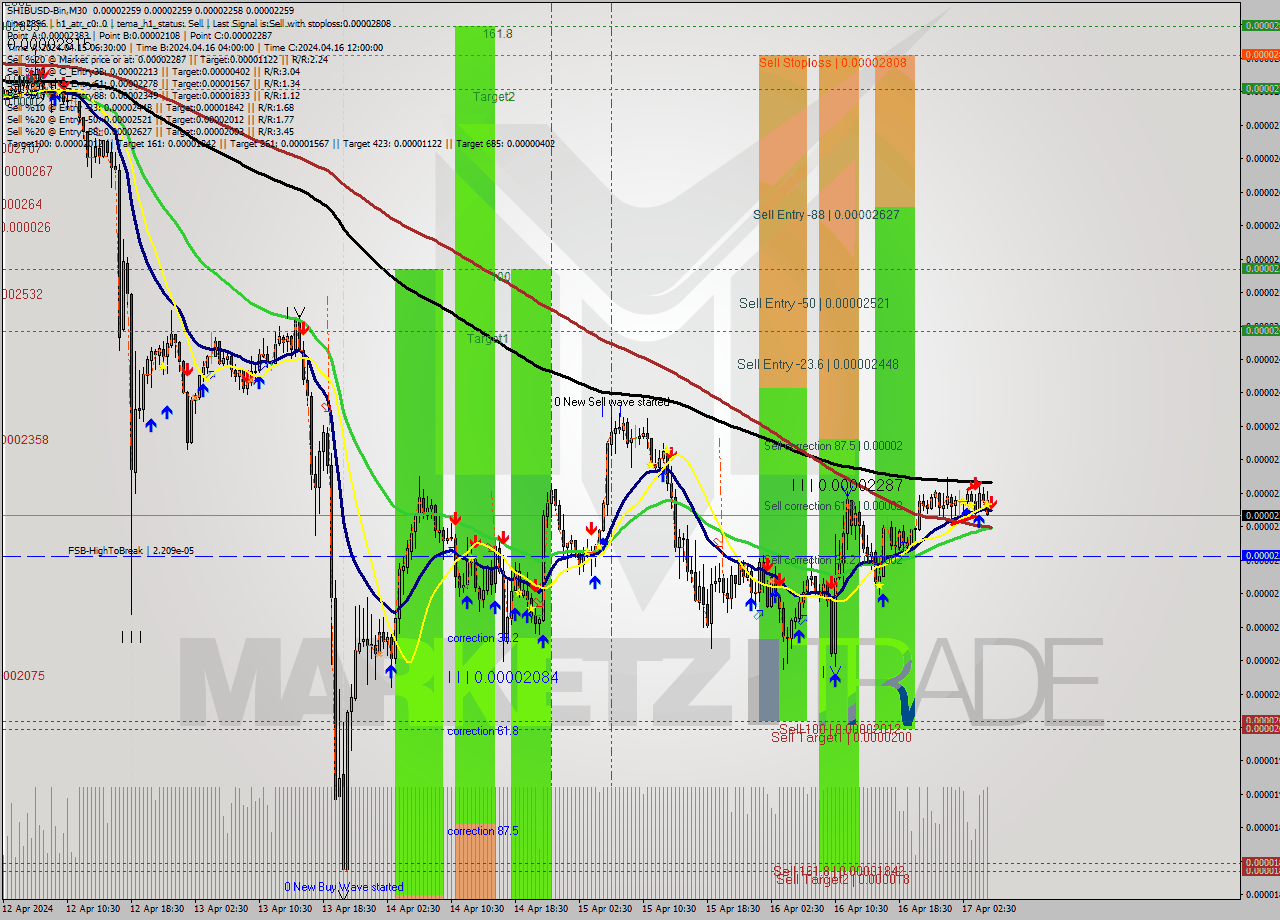Click the blue 'correction 87.5' label
Screen dimensions: 1280x920
click(x=482, y=831)
